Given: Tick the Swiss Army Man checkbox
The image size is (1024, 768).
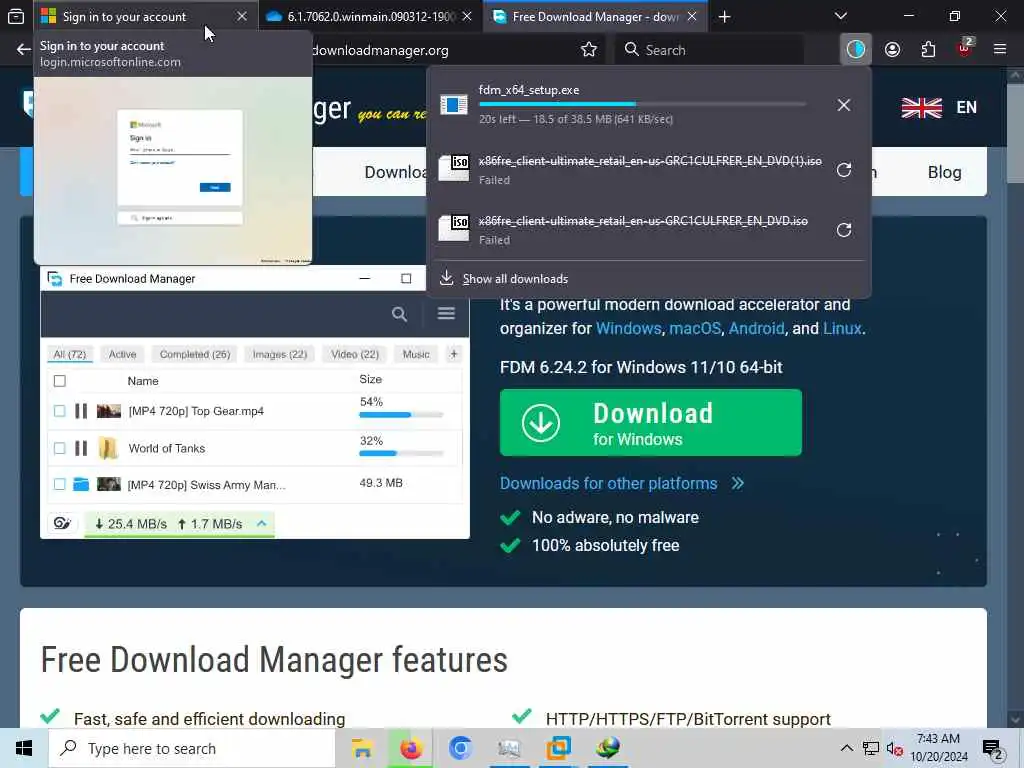Looking at the screenshot, I should click(x=59, y=484).
